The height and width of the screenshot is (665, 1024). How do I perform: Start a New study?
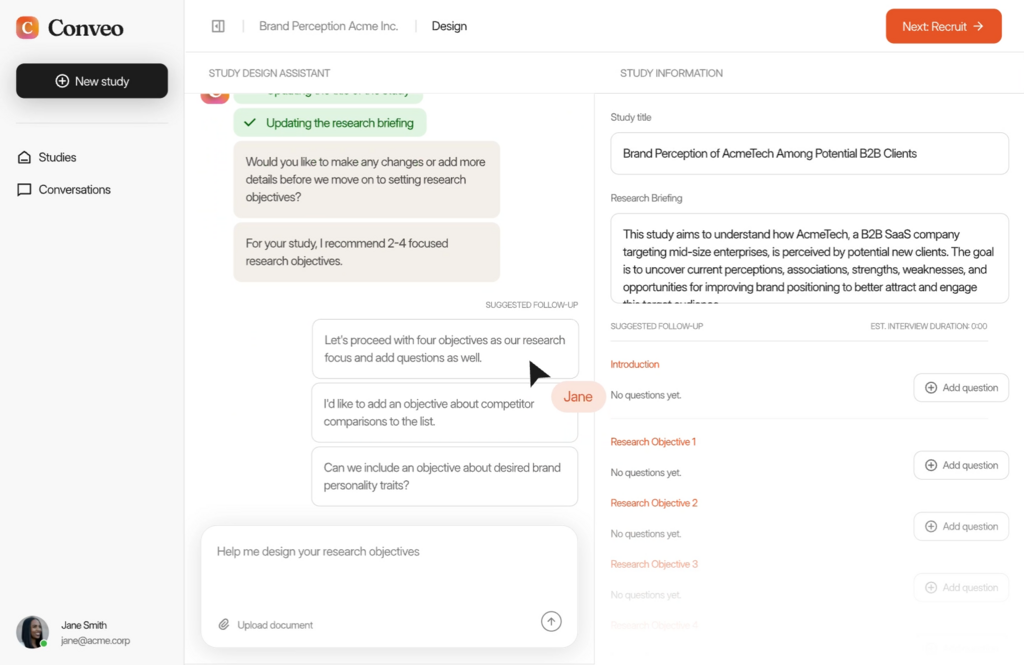92,81
